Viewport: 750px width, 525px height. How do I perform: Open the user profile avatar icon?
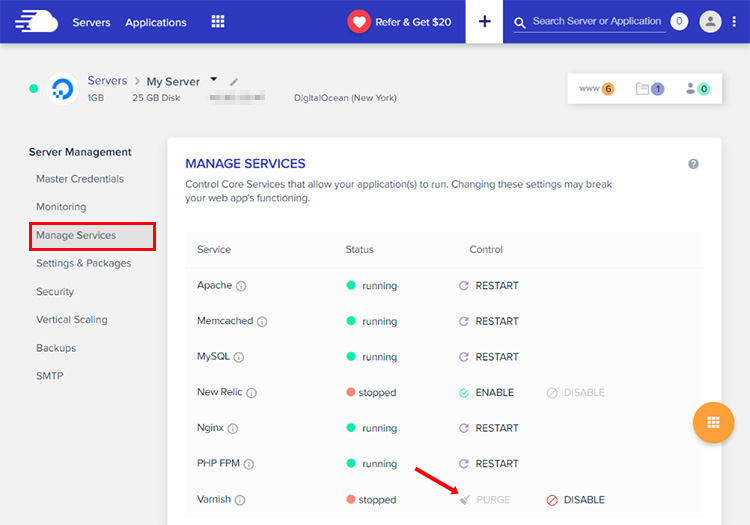tap(710, 22)
